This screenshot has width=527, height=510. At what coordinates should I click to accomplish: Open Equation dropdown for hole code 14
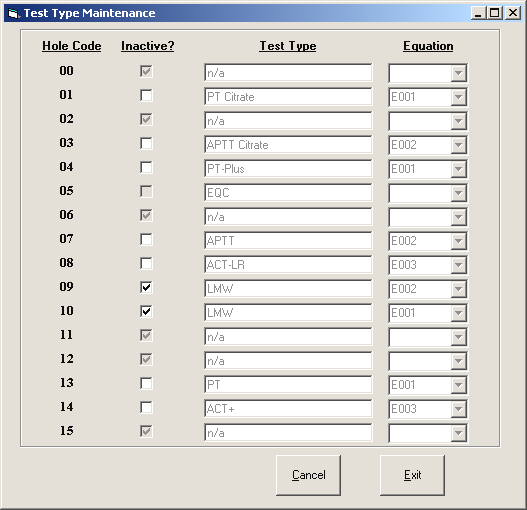(x=458, y=409)
